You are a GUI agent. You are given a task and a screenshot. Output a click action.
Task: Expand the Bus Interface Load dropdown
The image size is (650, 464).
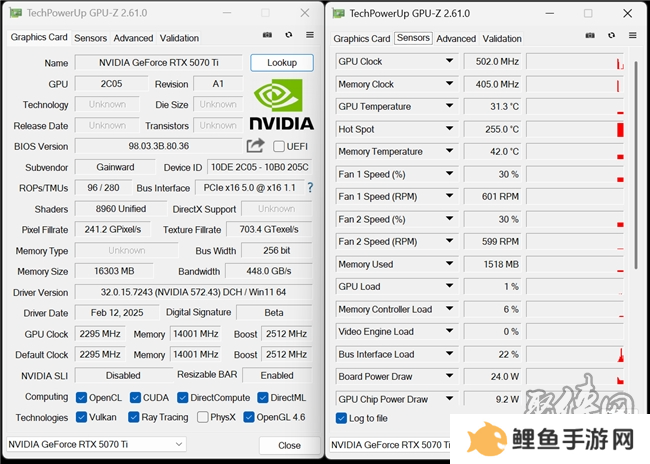(x=449, y=354)
